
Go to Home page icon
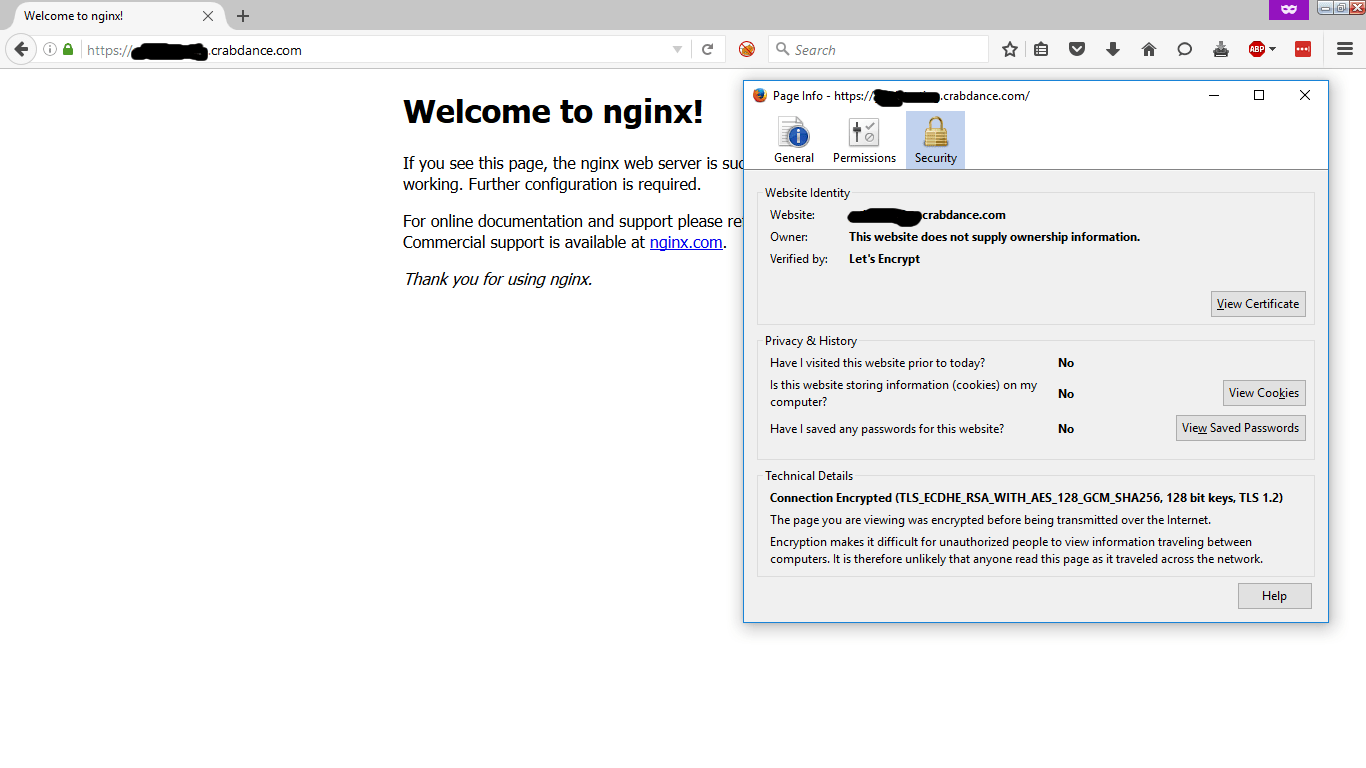(1149, 50)
